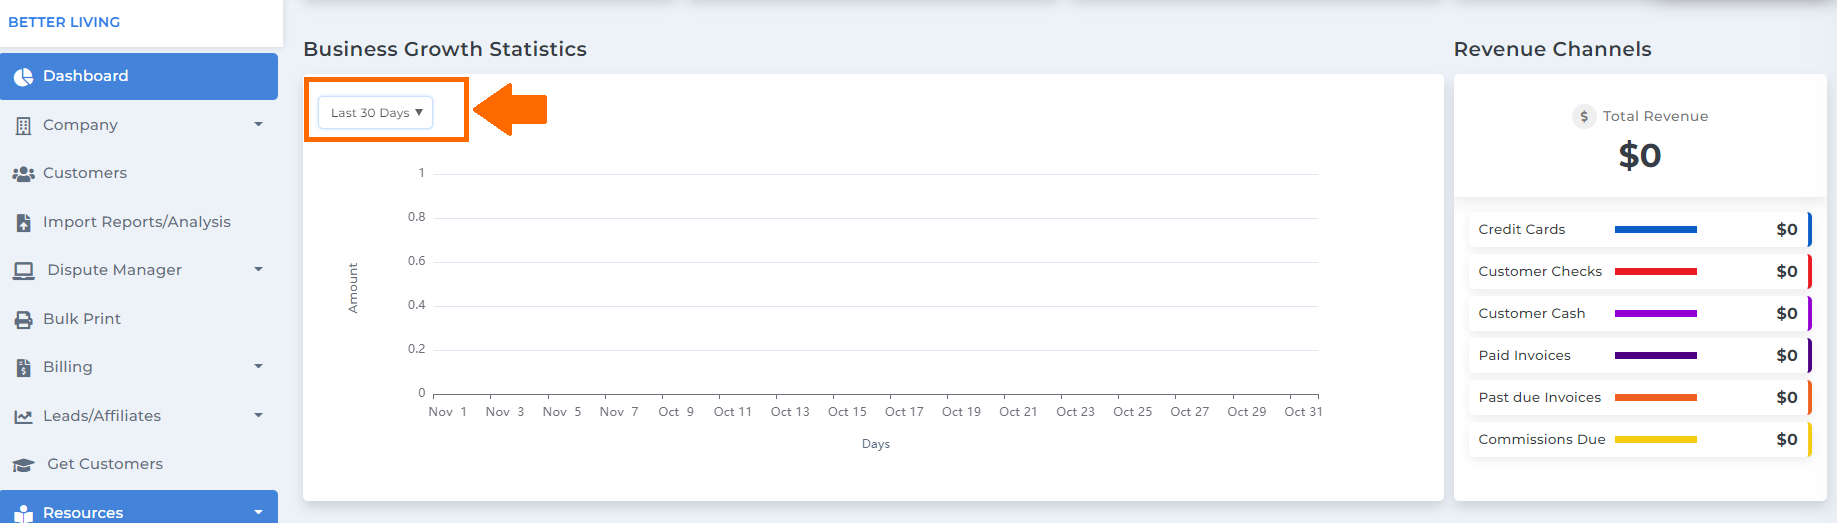
Task: Click the Leads/Affiliates chart icon
Action: pos(23,417)
